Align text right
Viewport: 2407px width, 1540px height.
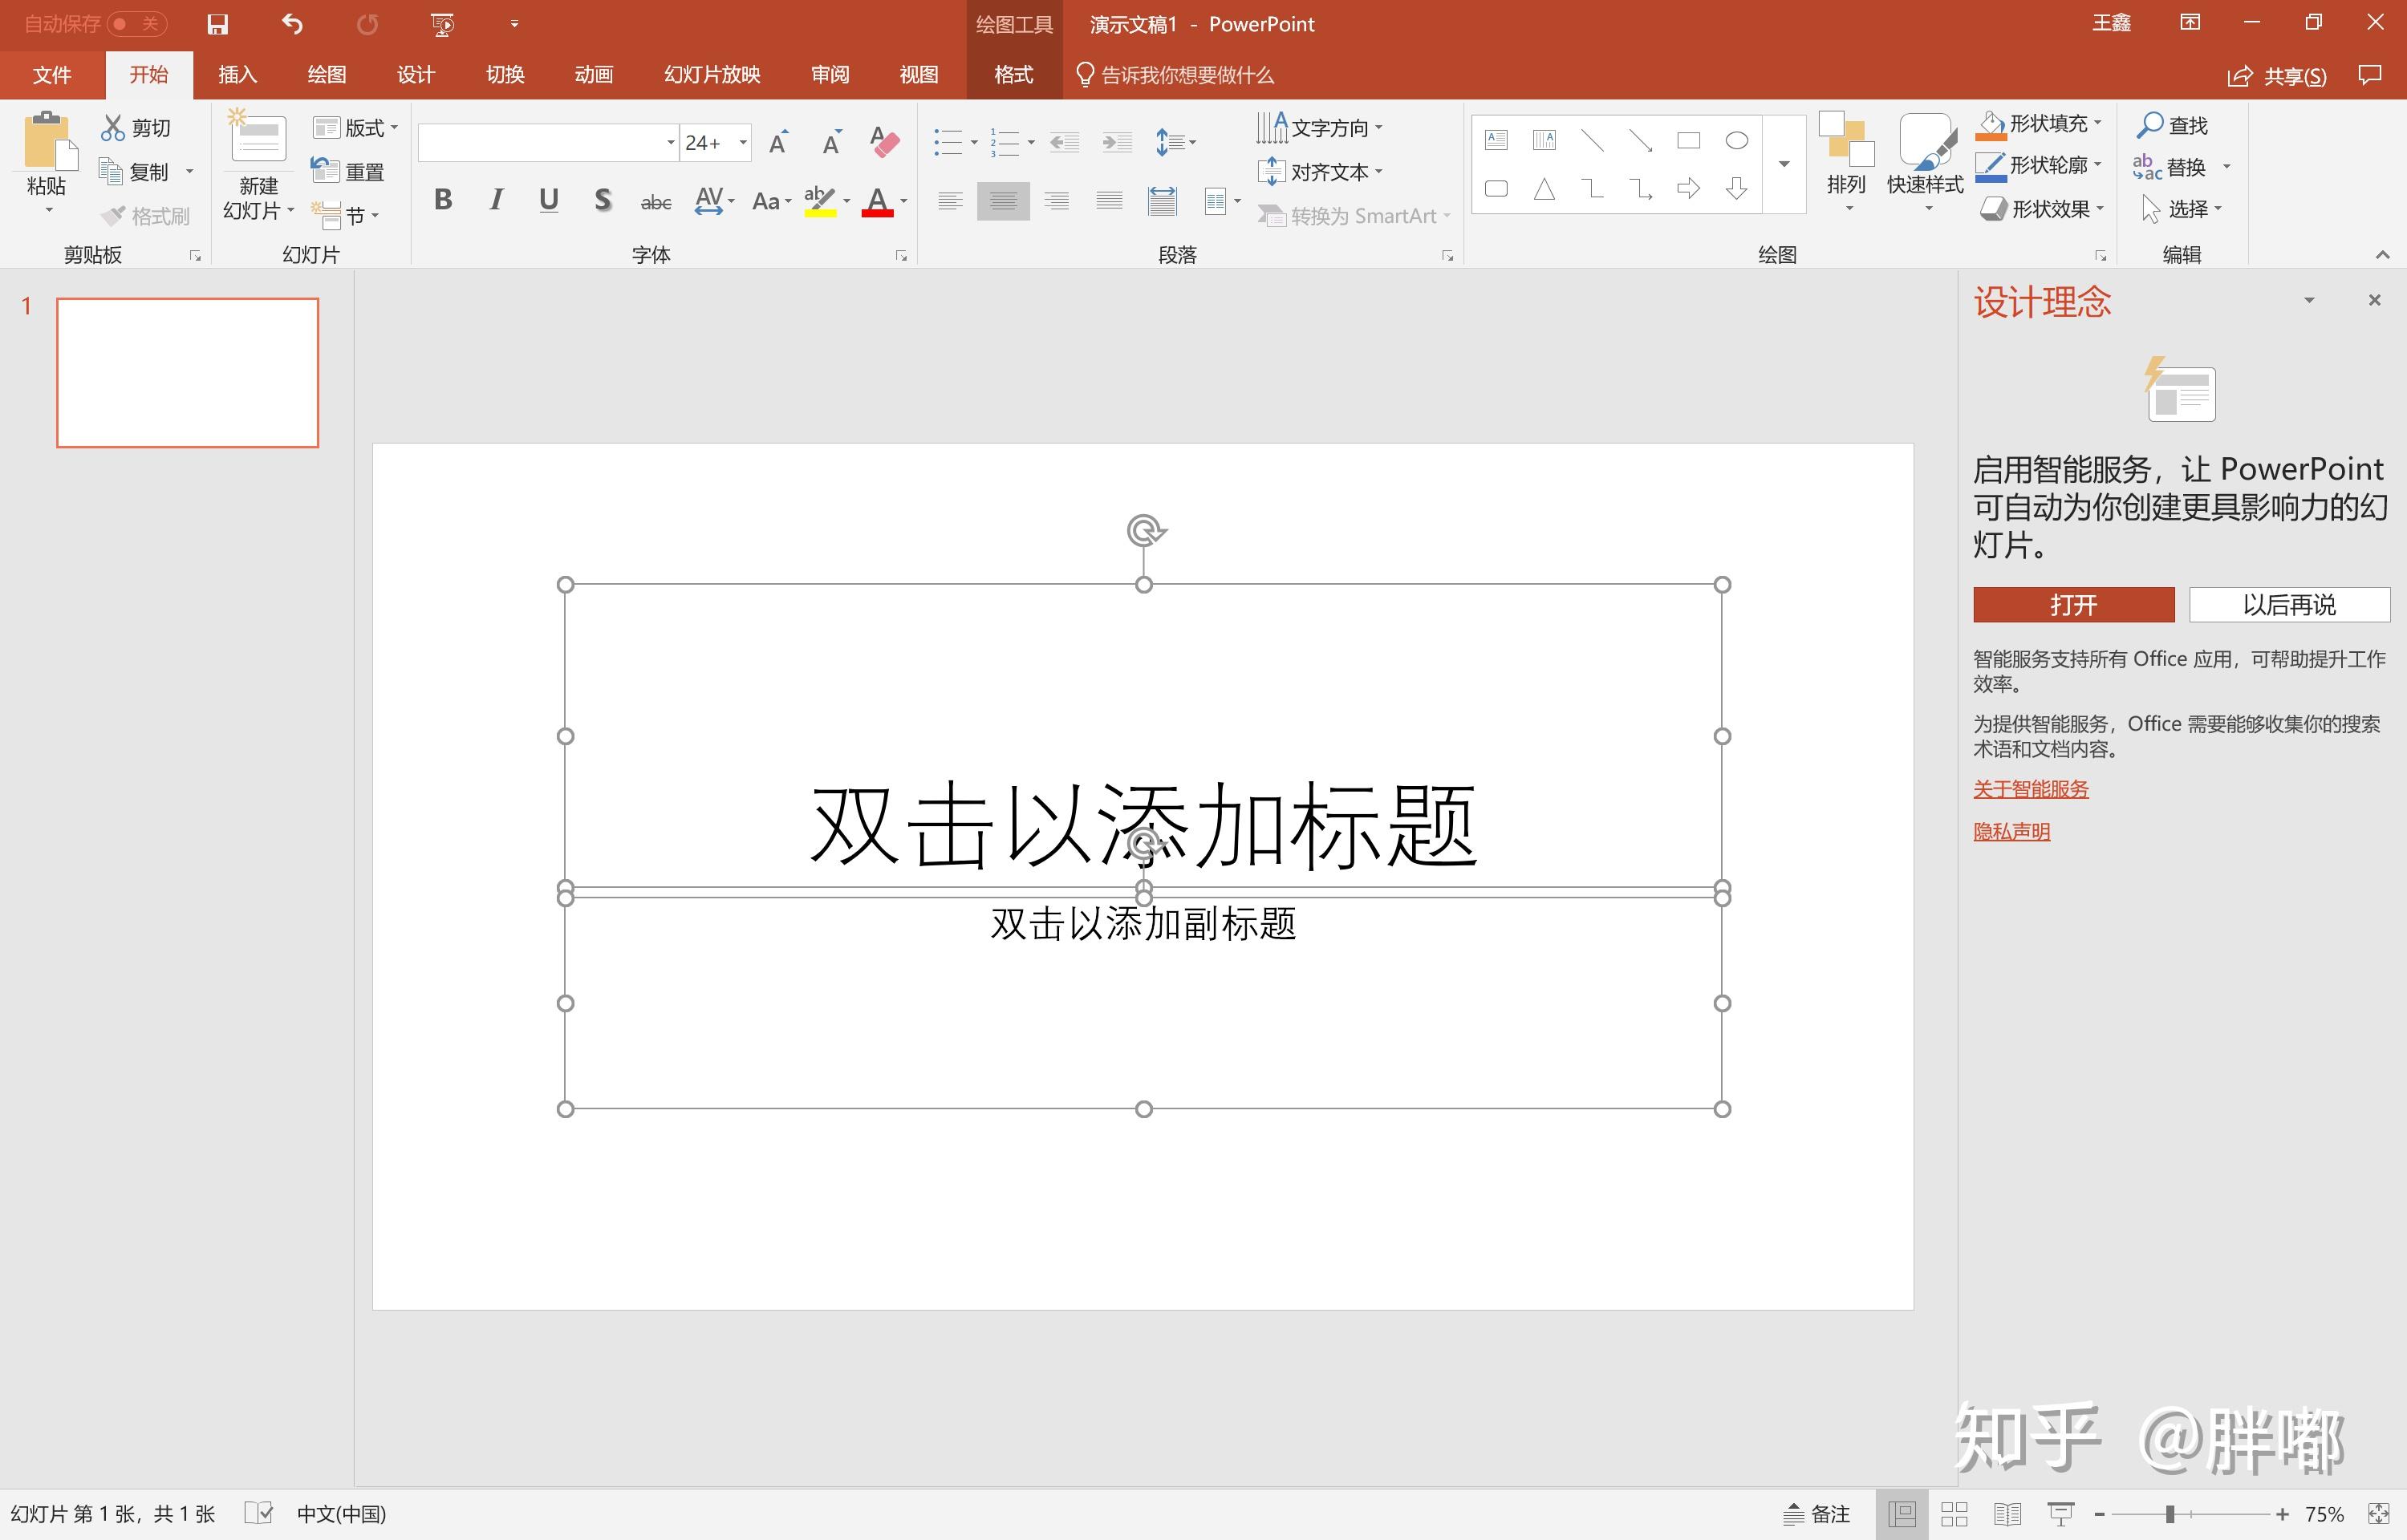[x=1056, y=201]
